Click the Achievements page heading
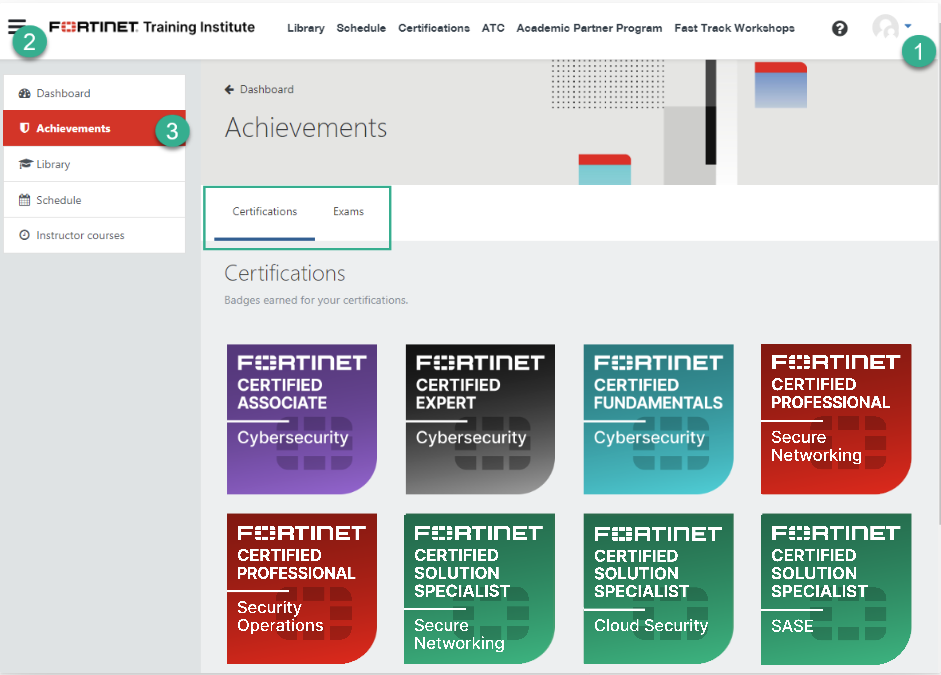Screen dimensions: 941x675 click(306, 128)
